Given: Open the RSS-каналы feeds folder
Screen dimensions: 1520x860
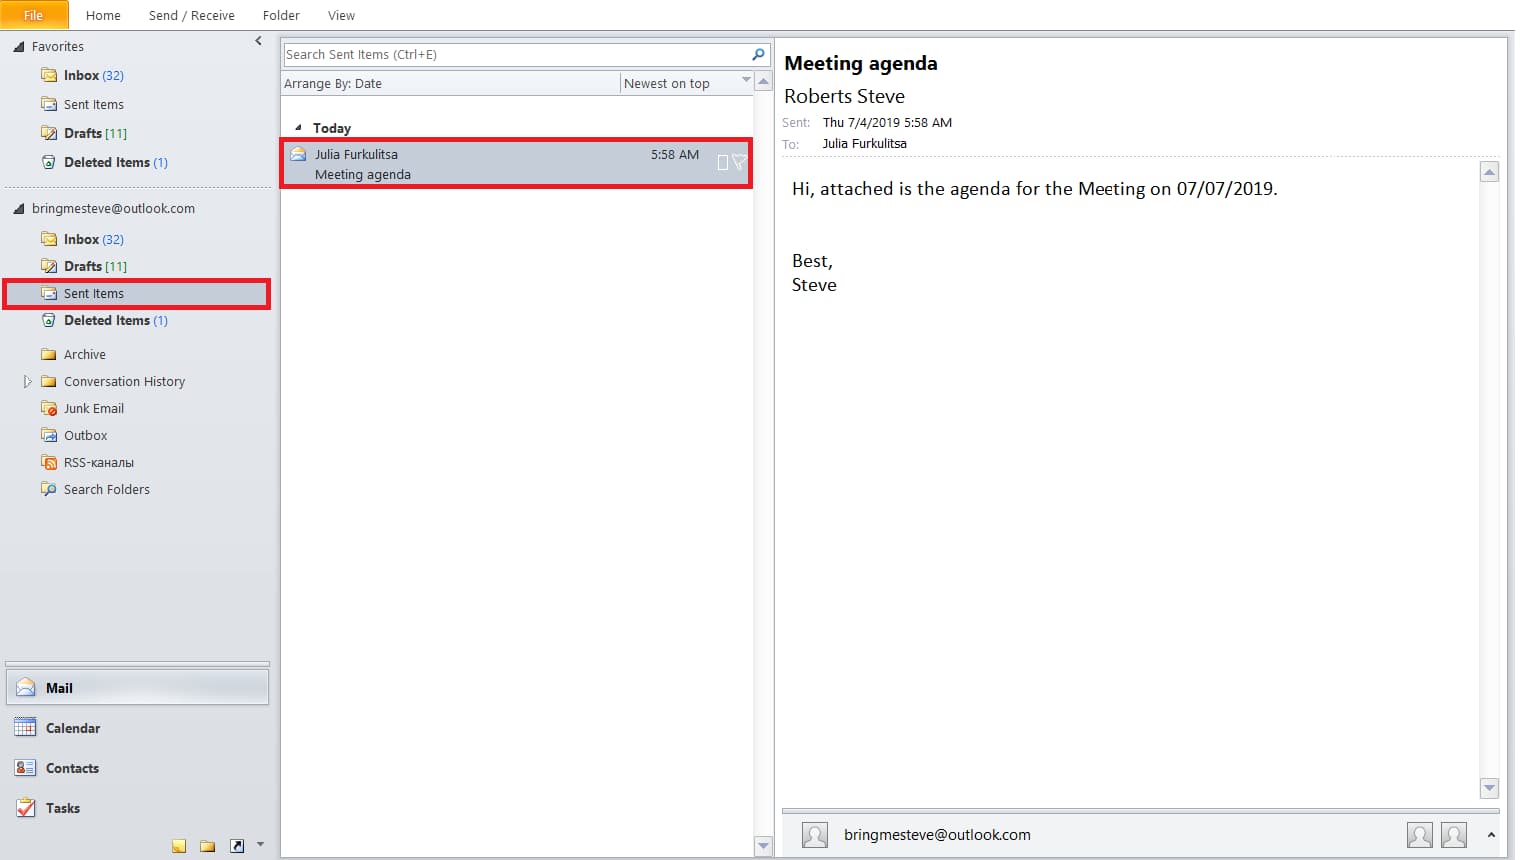Looking at the screenshot, I should click(x=87, y=462).
